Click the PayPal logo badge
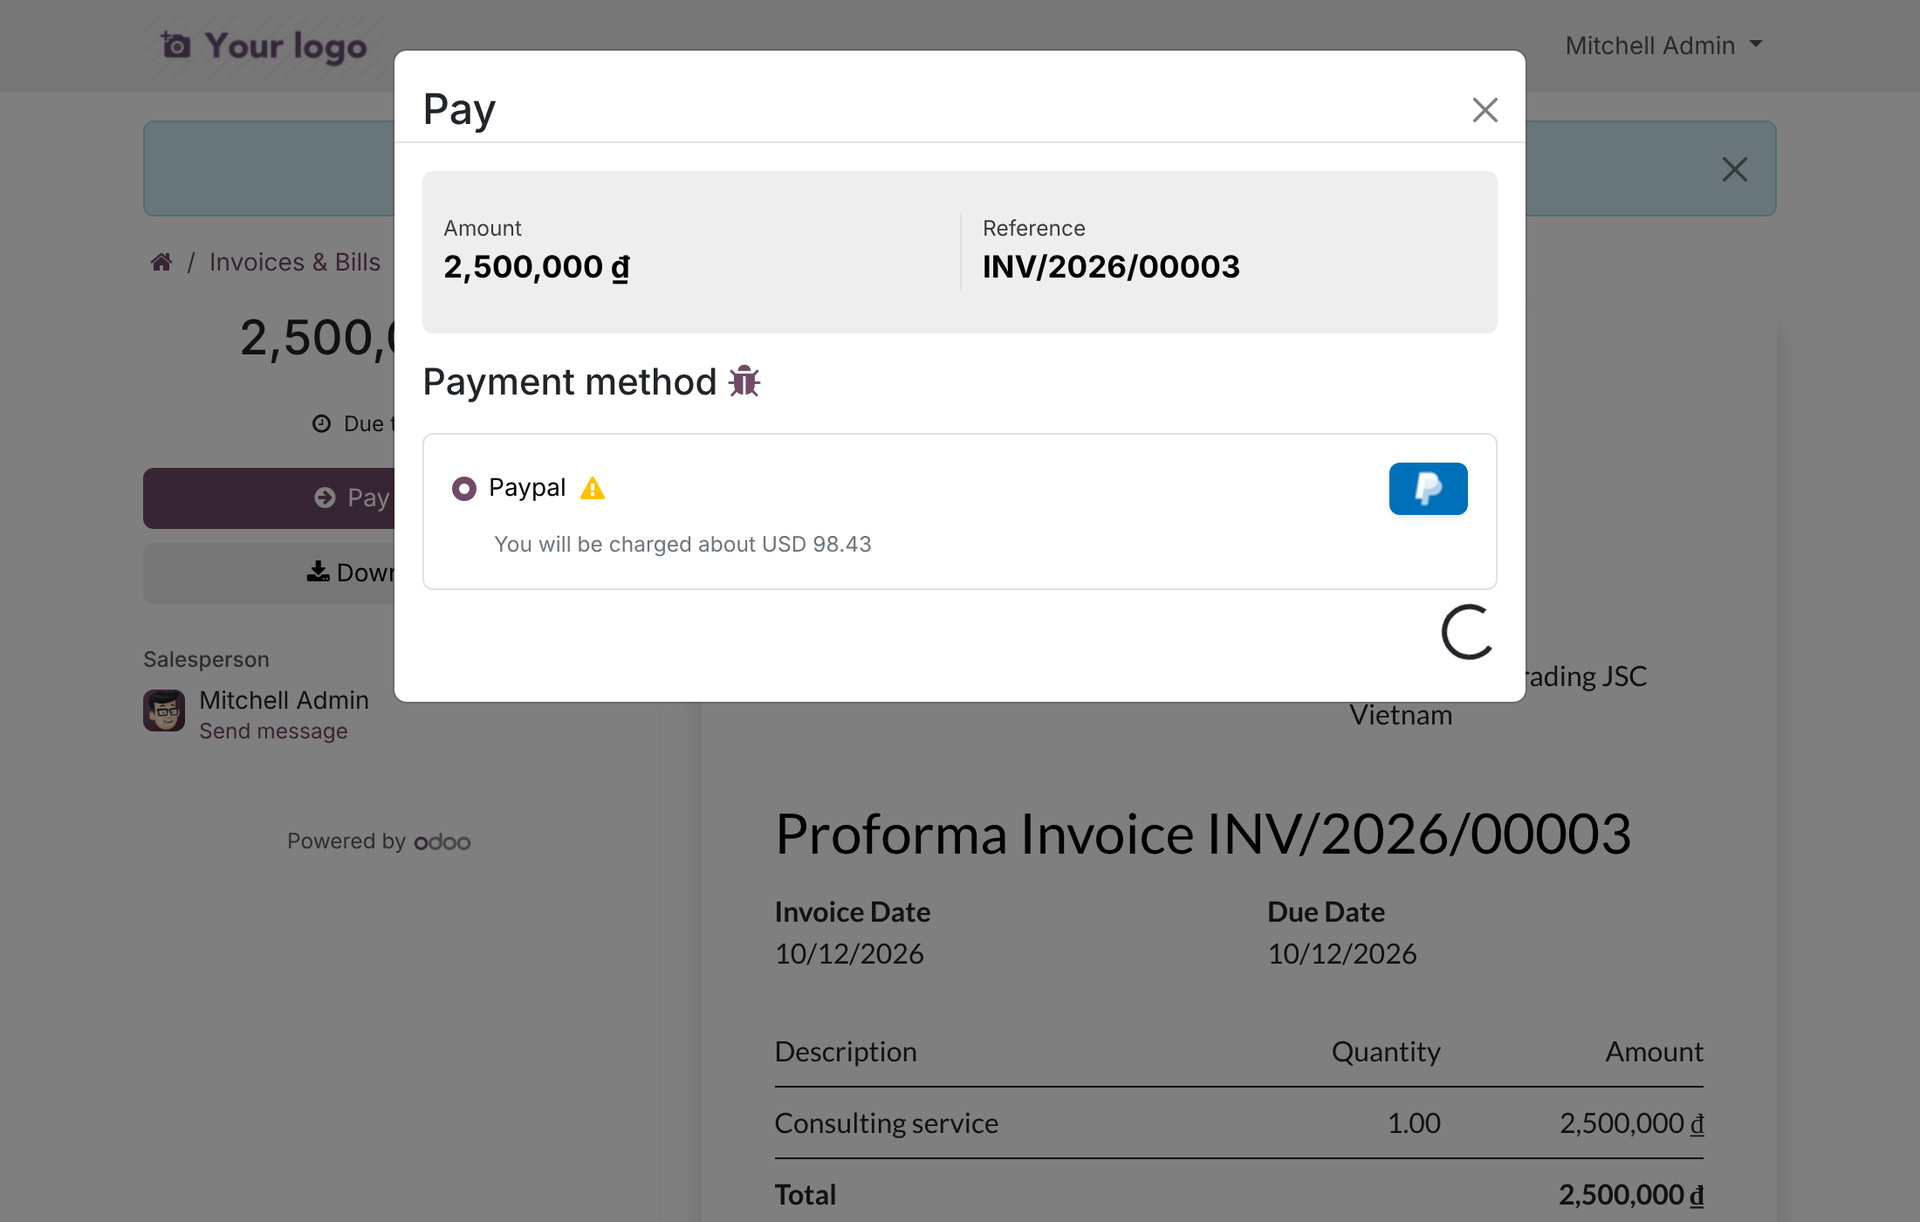This screenshot has height=1222, width=1920. click(1428, 489)
